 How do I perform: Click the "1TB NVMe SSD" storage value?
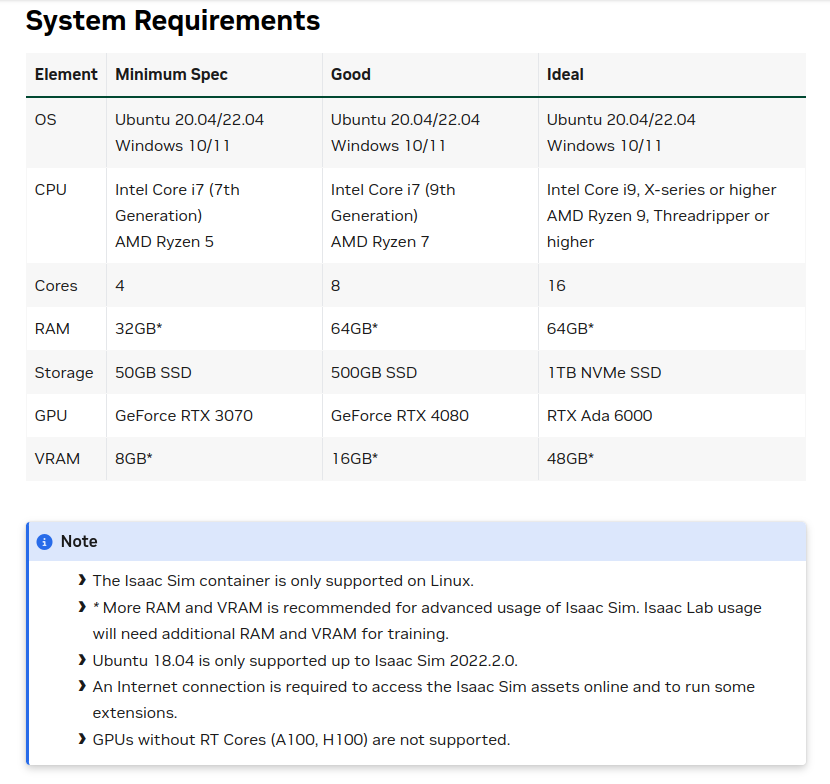[x=604, y=373]
